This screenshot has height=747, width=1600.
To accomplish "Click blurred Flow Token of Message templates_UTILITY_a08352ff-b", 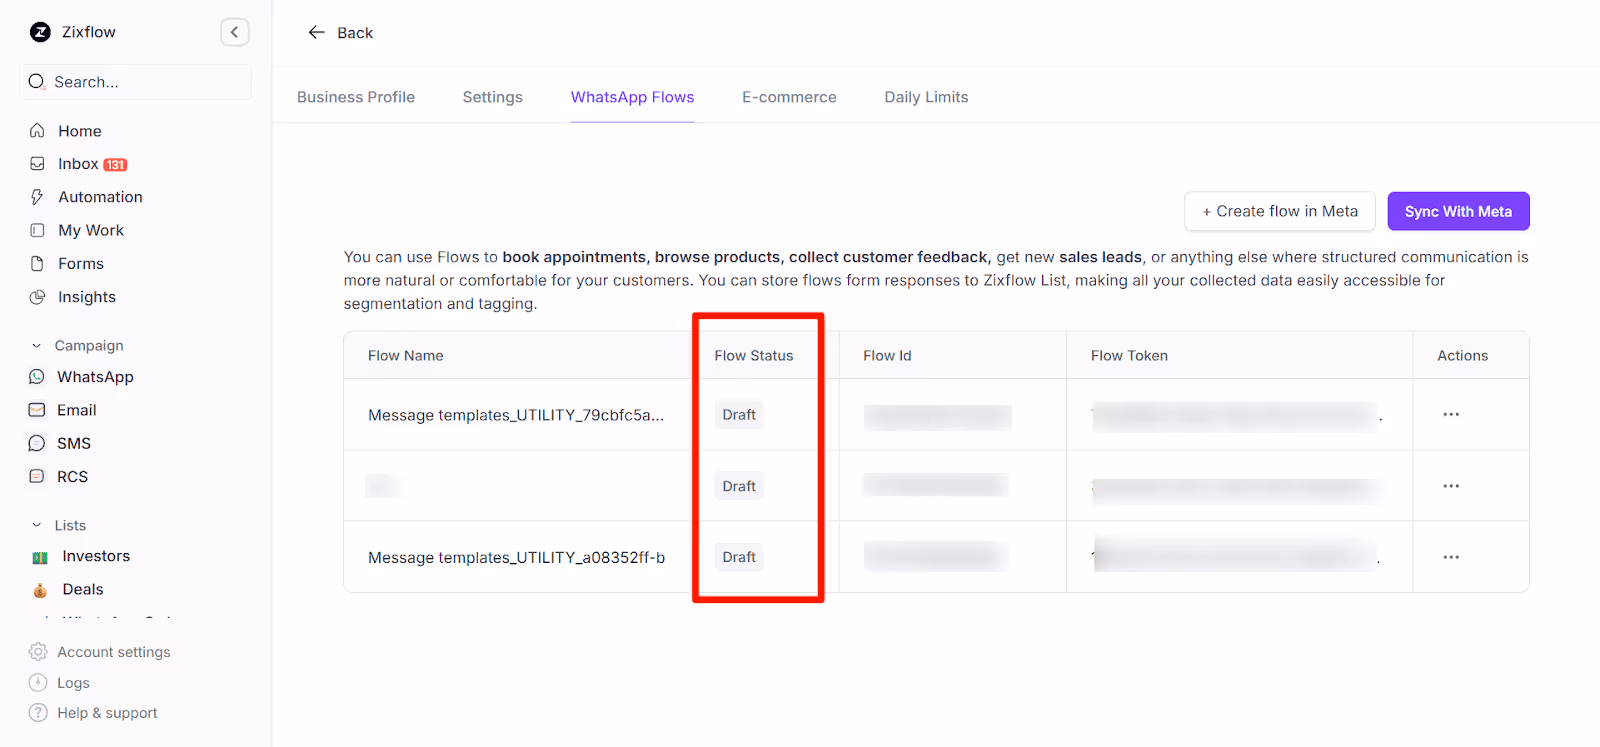I will (x=1236, y=555).
